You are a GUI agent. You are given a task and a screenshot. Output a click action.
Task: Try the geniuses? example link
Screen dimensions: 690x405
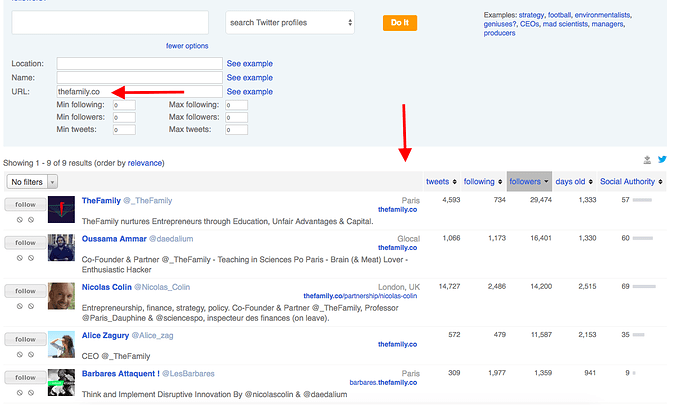coord(500,24)
